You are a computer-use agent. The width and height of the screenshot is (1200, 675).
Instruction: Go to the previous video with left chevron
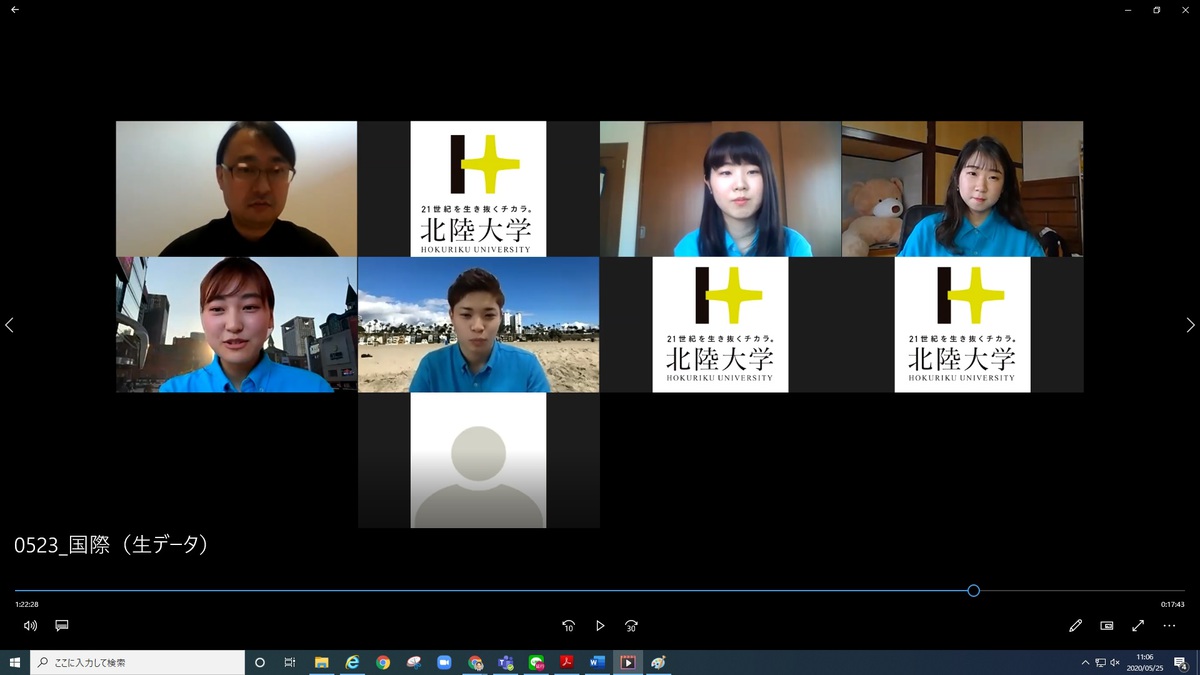[10, 325]
